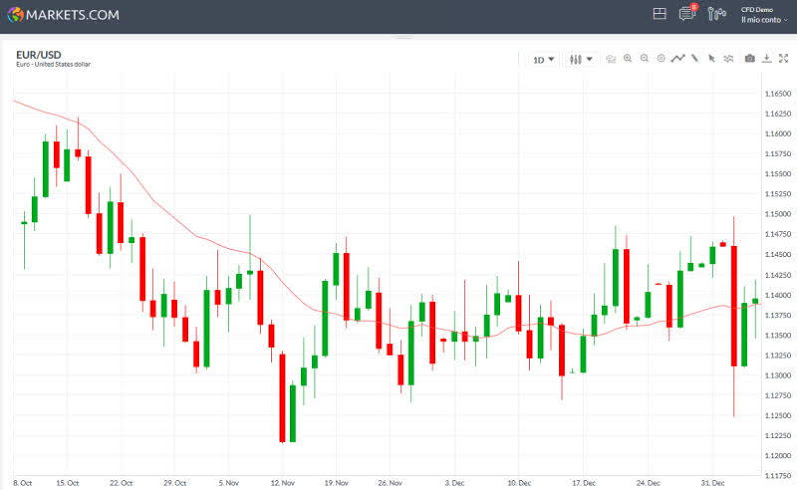Expand the 'Il mio conto' account menu
The width and height of the screenshot is (797, 490).
pyautogui.click(x=763, y=20)
